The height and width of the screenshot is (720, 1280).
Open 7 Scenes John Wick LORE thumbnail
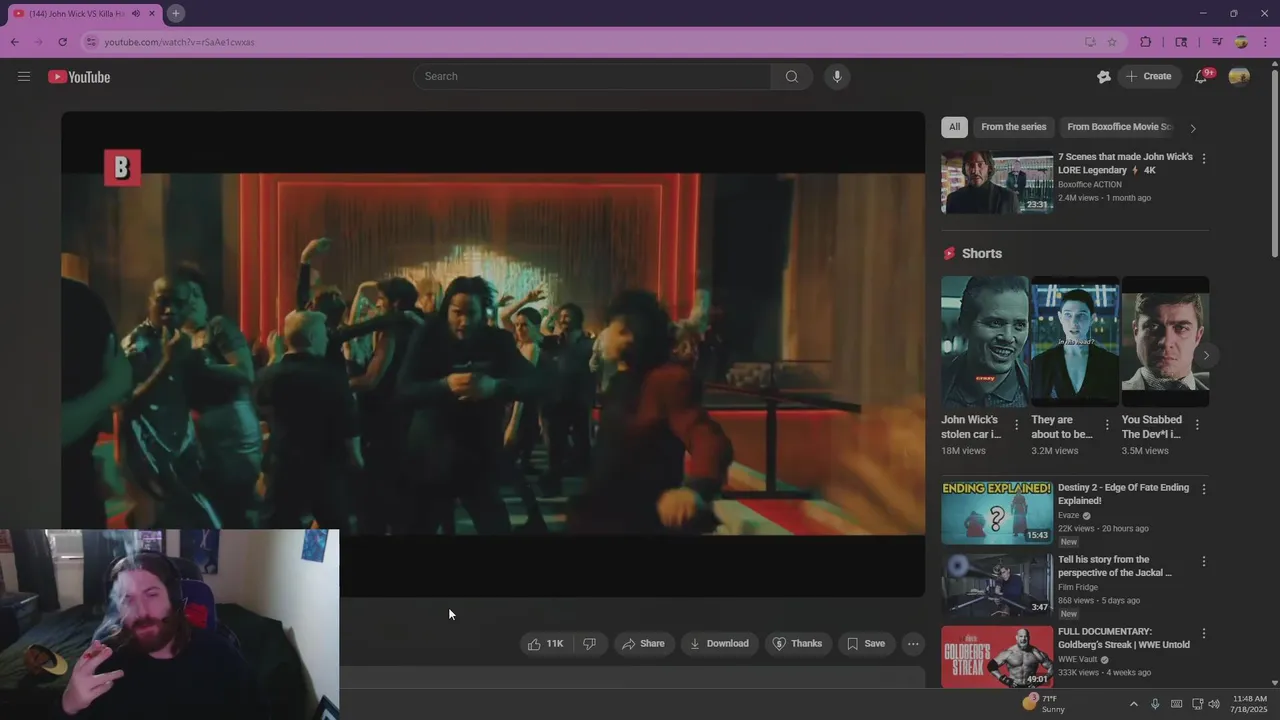(997, 182)
